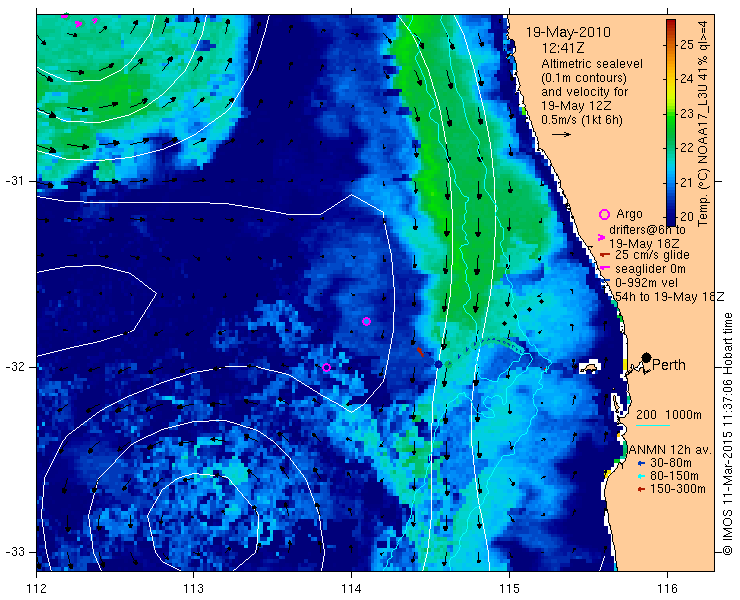Click the 'Altimetric sealevel' text
Image resolution: width=740 pixels, height=600 pixels.
point(592,64)
